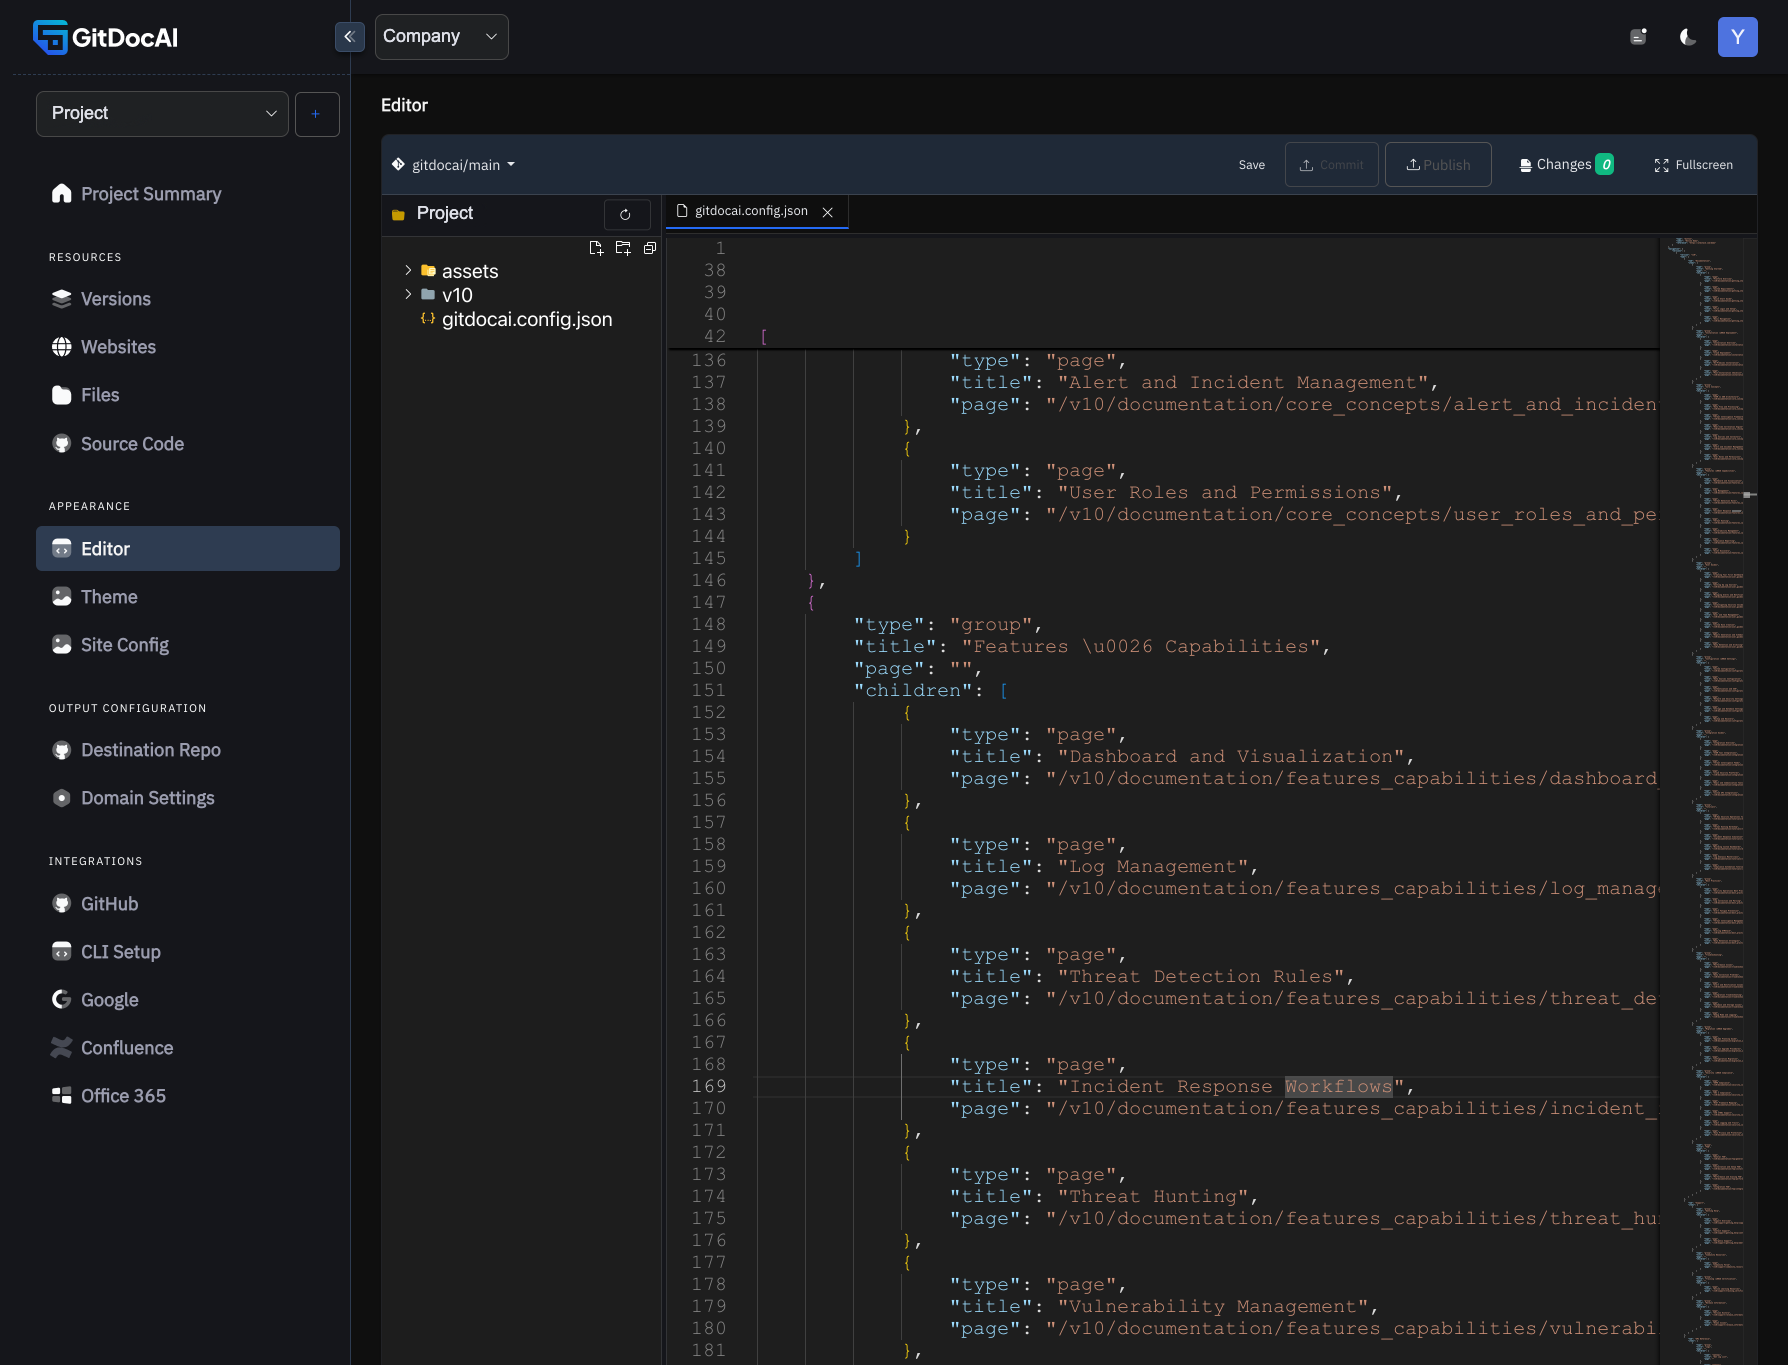The height and width of the screenshot is (1365, 1788).
Task: Open Theme in the sidebar
Action: (109, 597)
